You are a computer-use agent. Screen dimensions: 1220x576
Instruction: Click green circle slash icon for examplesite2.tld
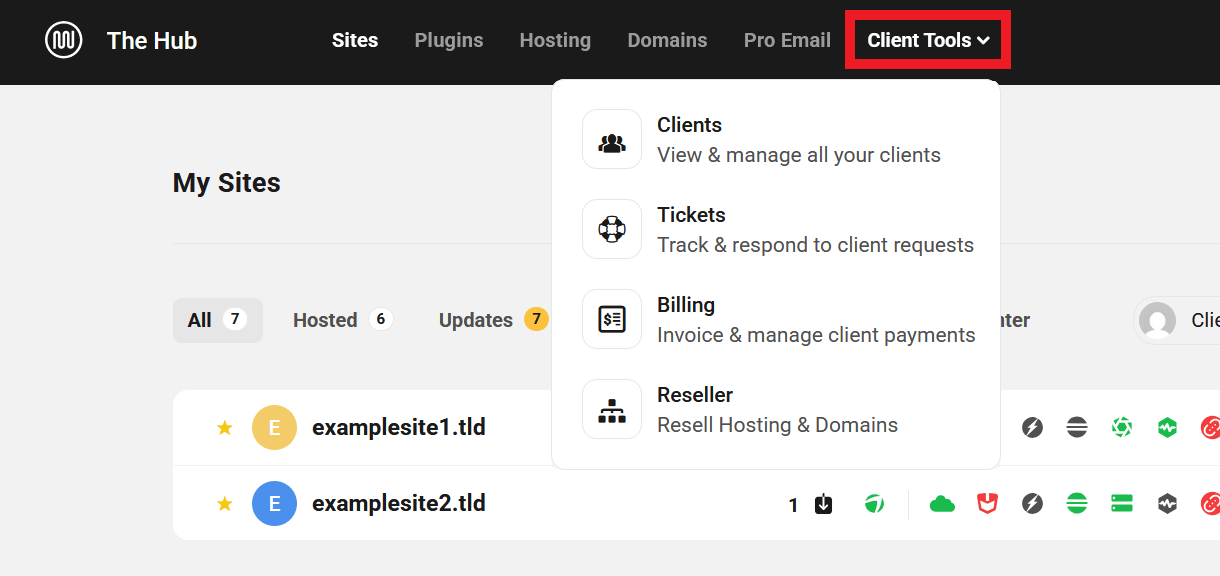coord(875,504)
